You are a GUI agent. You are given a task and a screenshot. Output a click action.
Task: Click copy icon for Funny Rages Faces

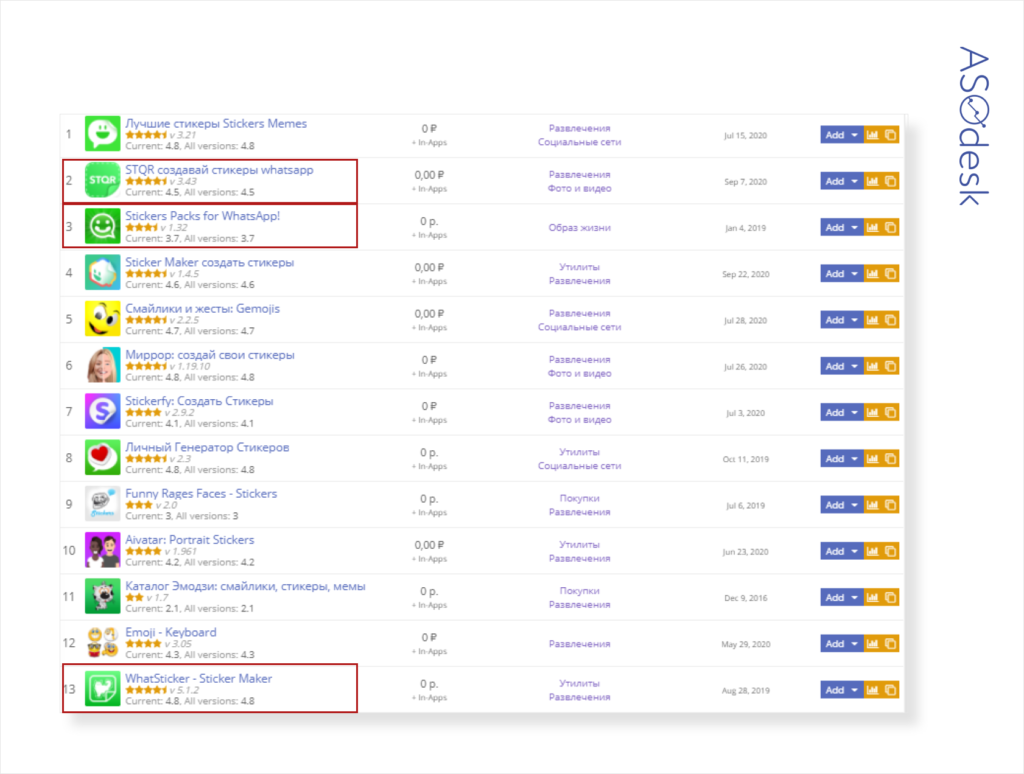890,505
